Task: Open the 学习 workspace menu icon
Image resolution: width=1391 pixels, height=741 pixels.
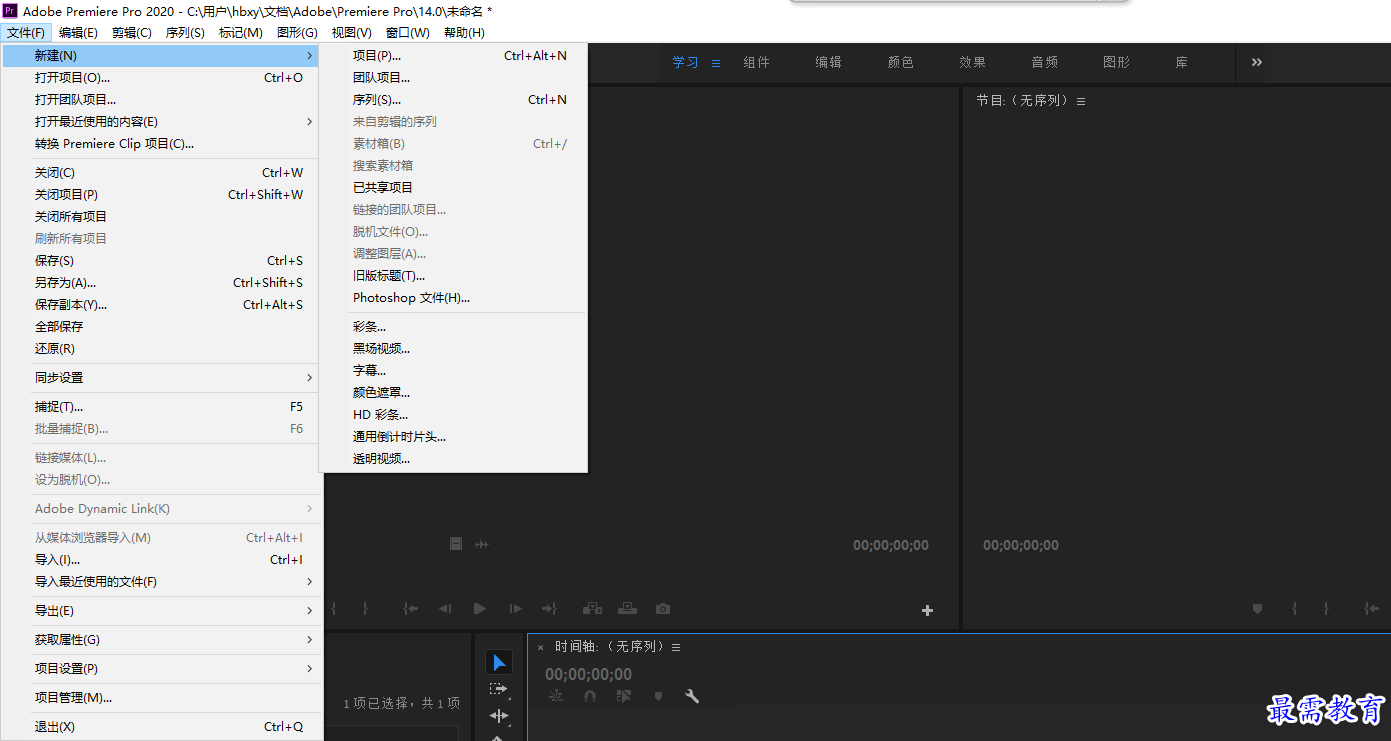Action: [716, 63]
